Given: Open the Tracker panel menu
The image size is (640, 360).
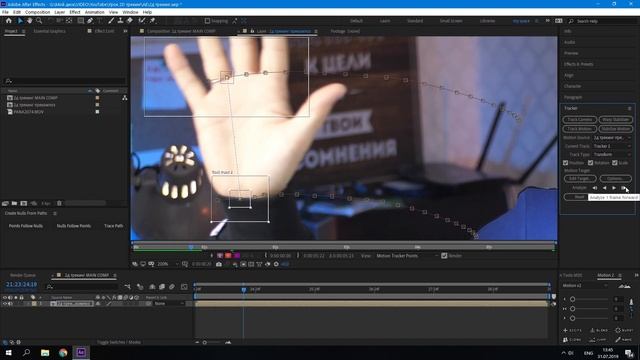Looking at the screenshot, I should pos(629,109).
